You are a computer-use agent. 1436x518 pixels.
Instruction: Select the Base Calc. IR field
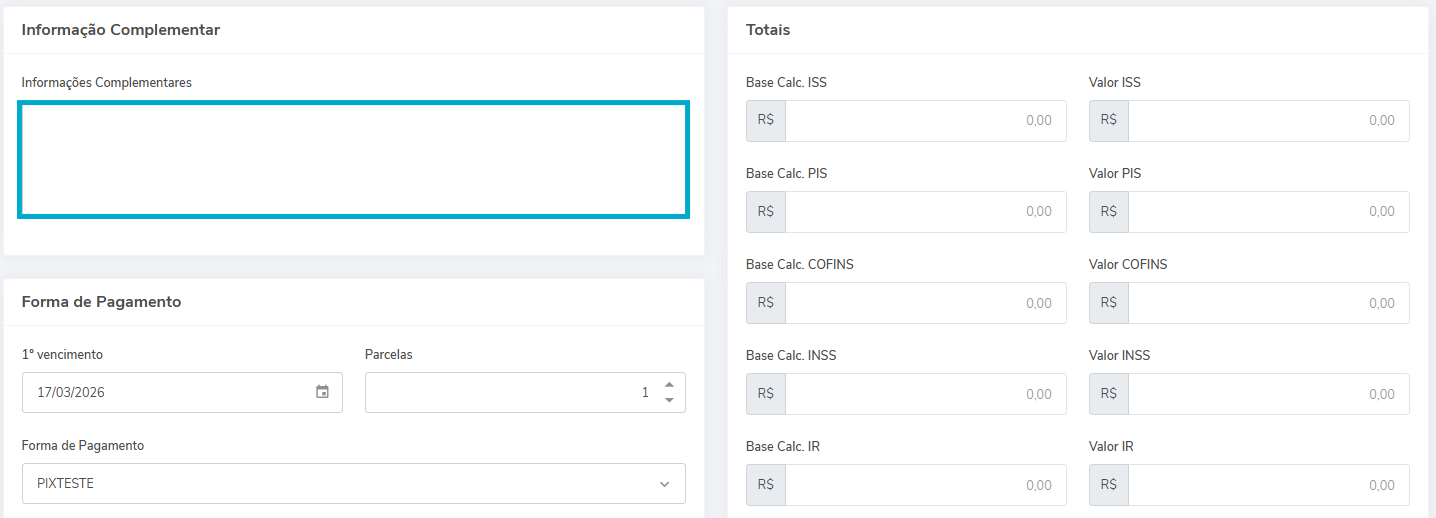point(925,485)
